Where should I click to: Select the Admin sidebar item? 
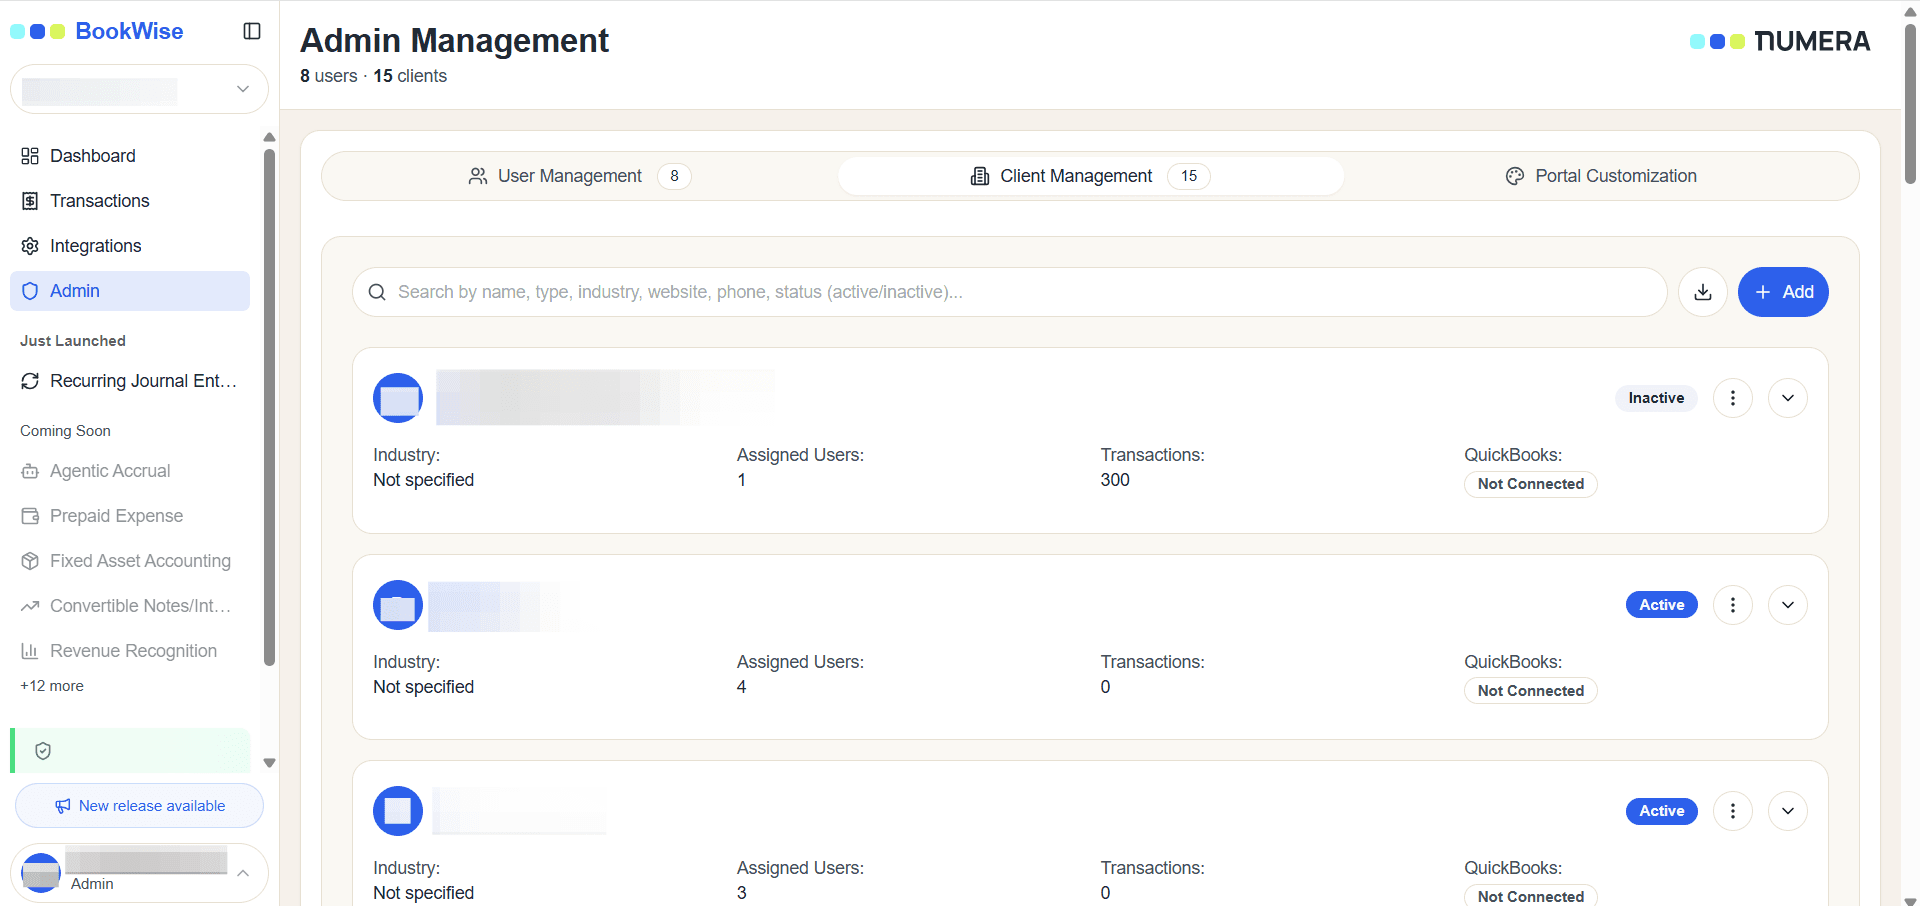130,291
